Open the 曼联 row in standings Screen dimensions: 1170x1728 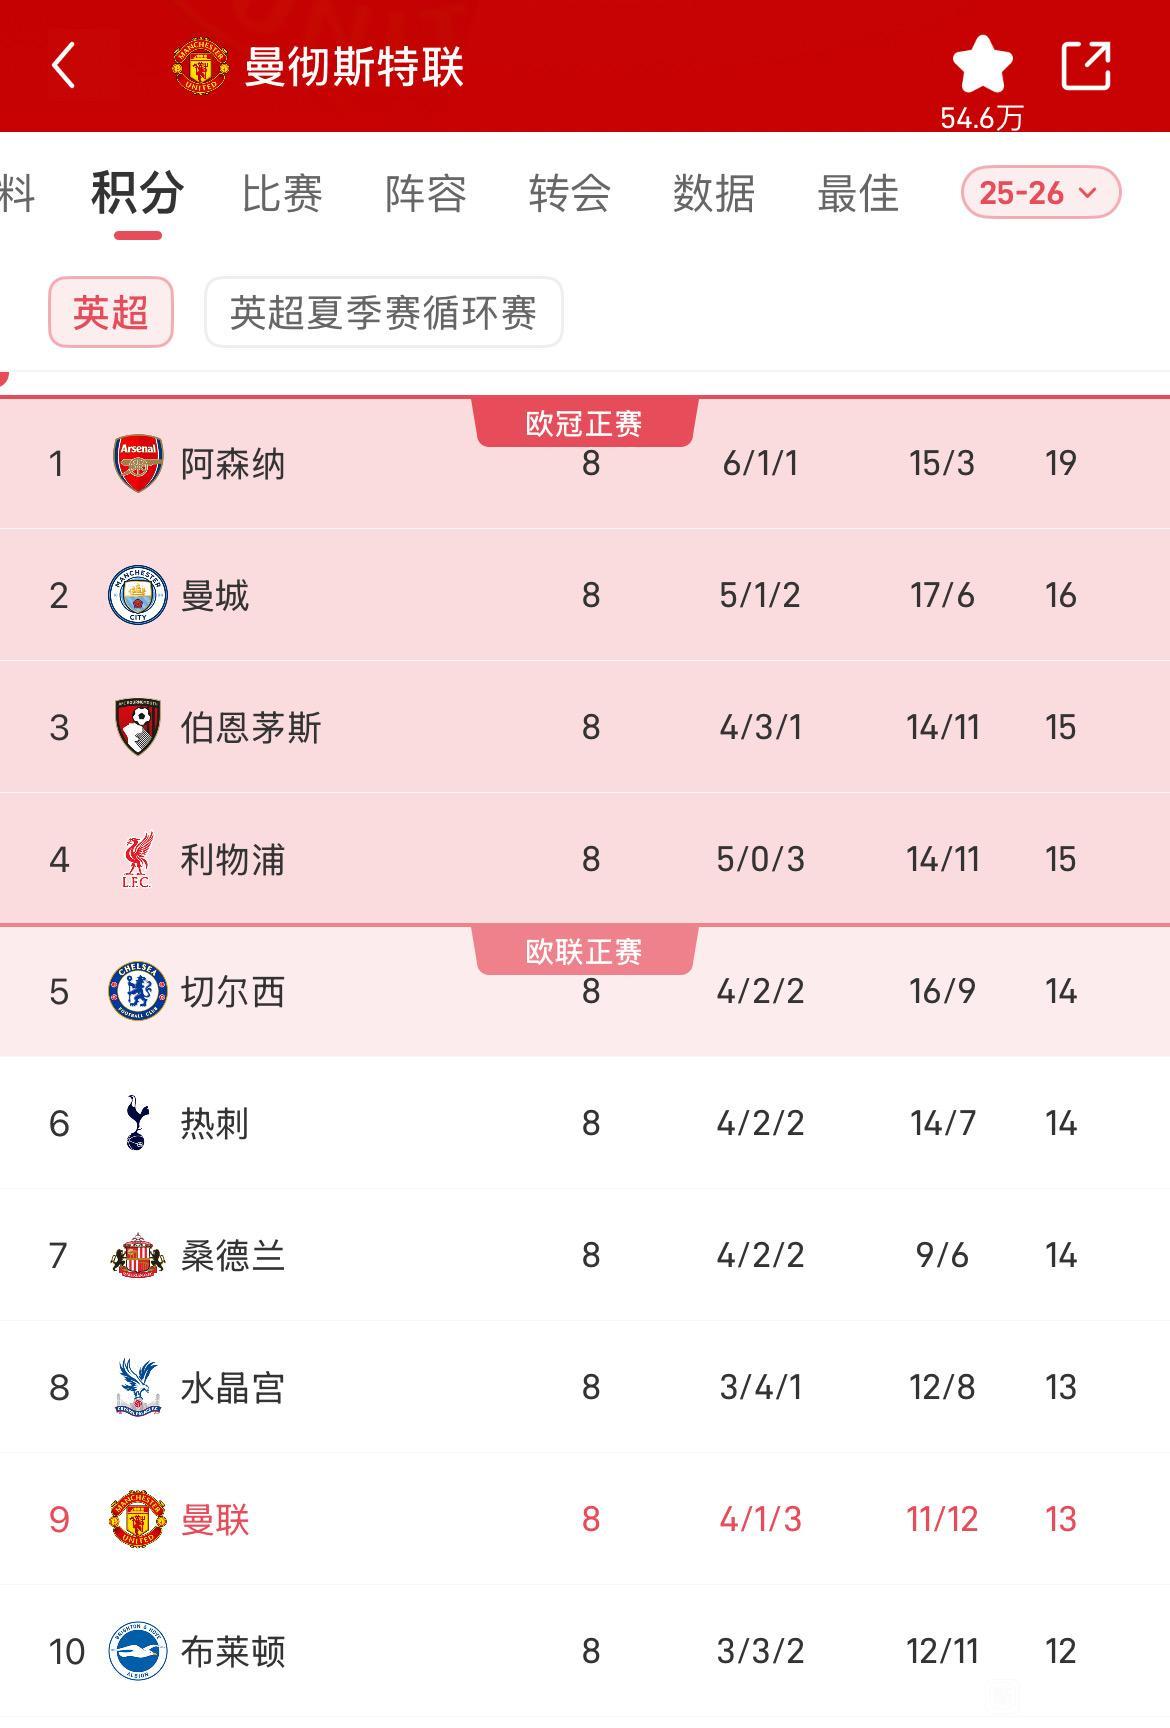tap(585, 1519)
